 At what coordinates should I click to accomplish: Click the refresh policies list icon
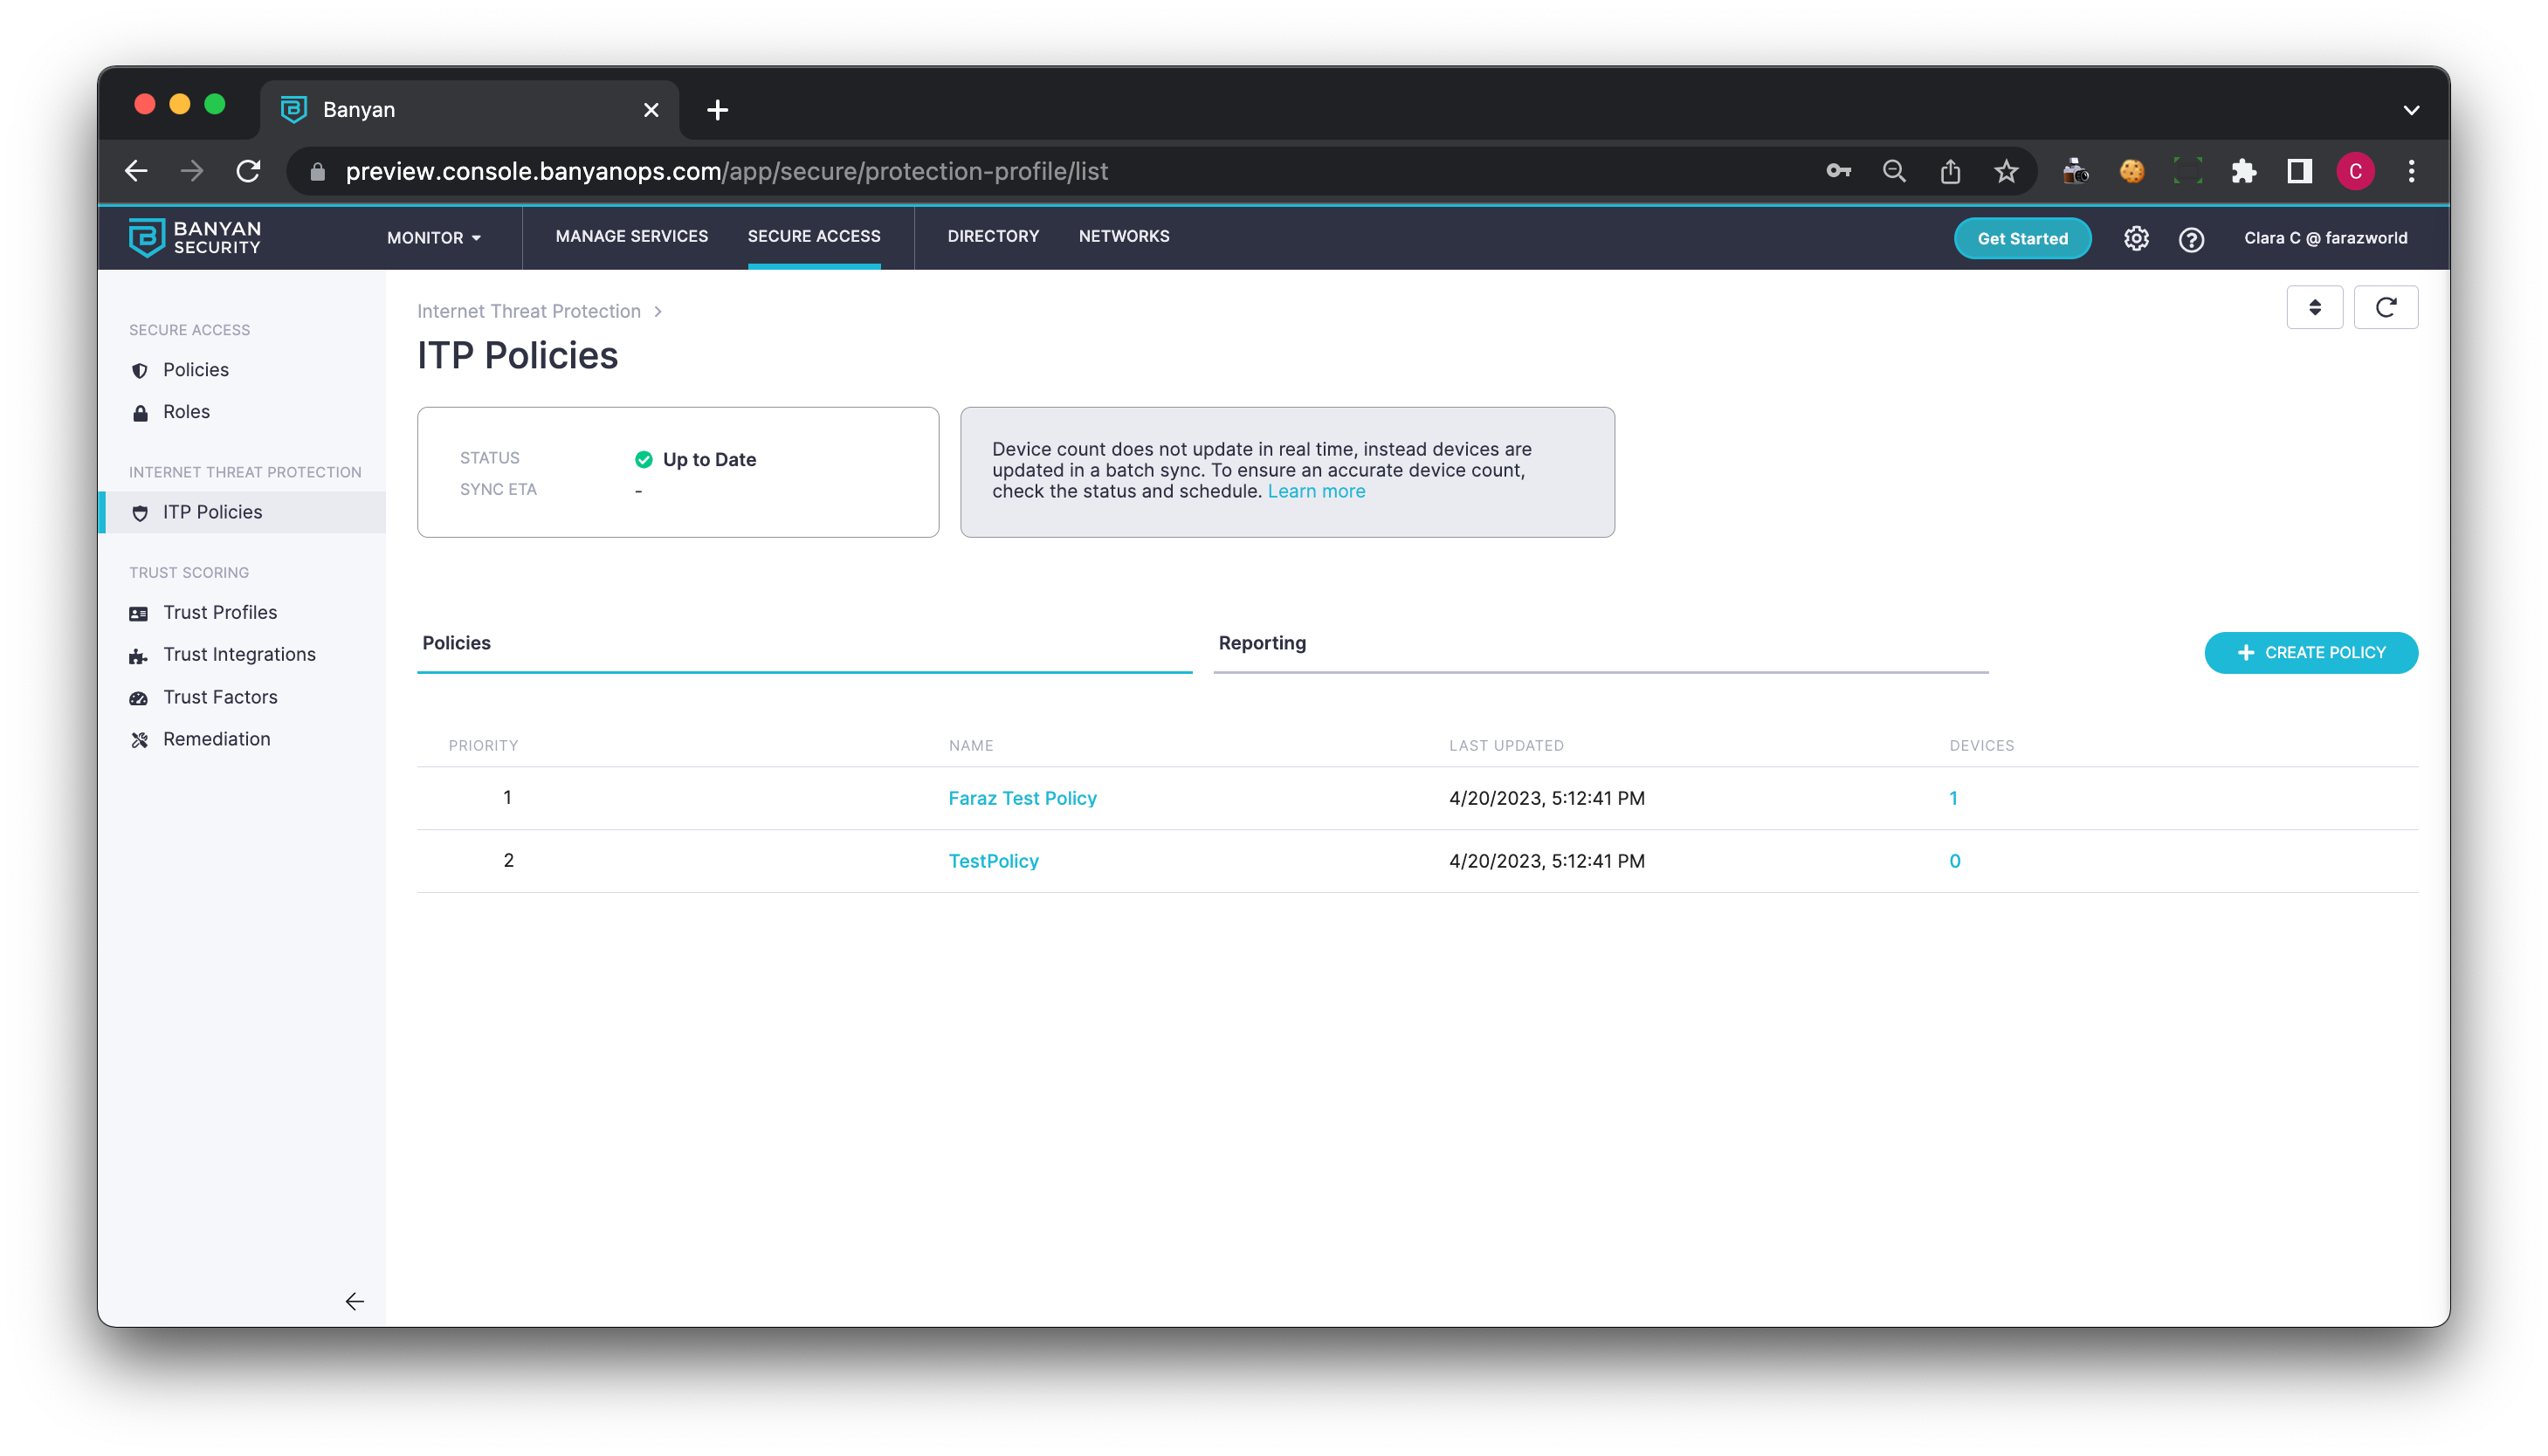coord(2385,307)
